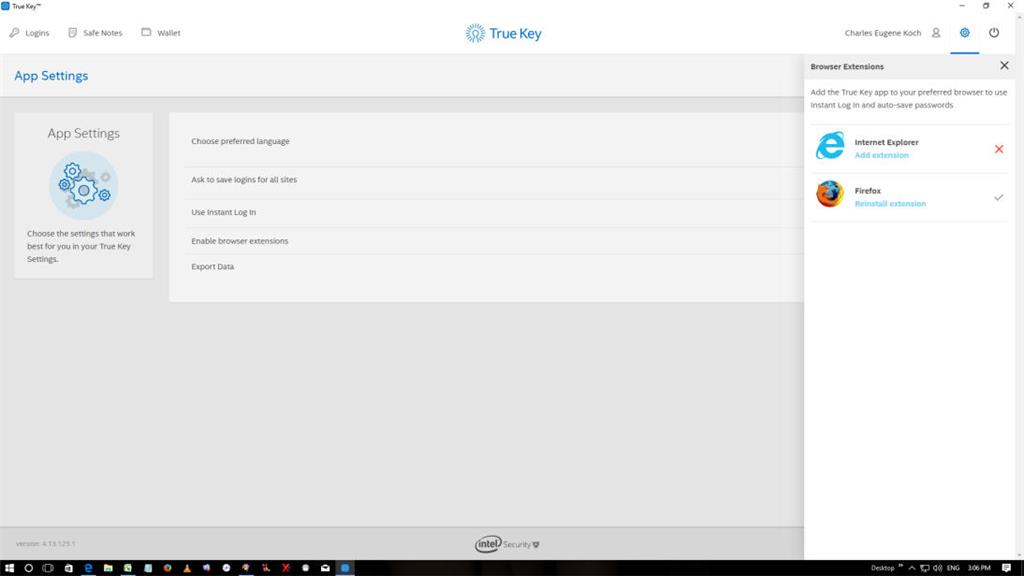
Task: Open Firefox from the taskbar
Action: tap(168, 568)
